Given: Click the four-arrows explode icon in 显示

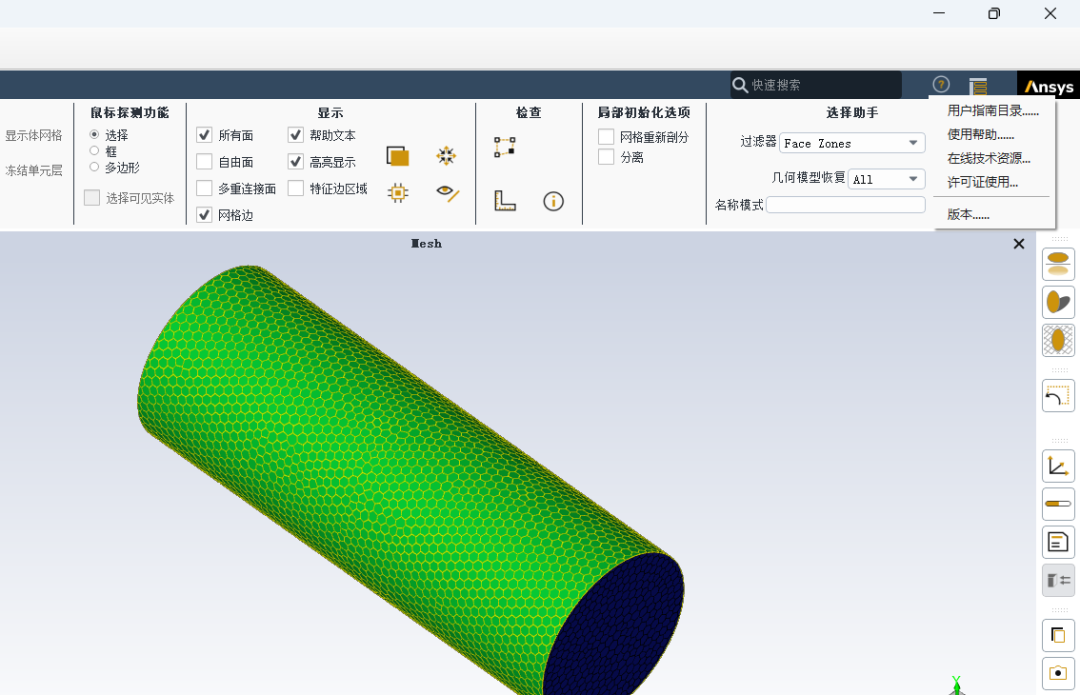Looking at the screenshot, I should pyautogui.click(x=446, y=156).
